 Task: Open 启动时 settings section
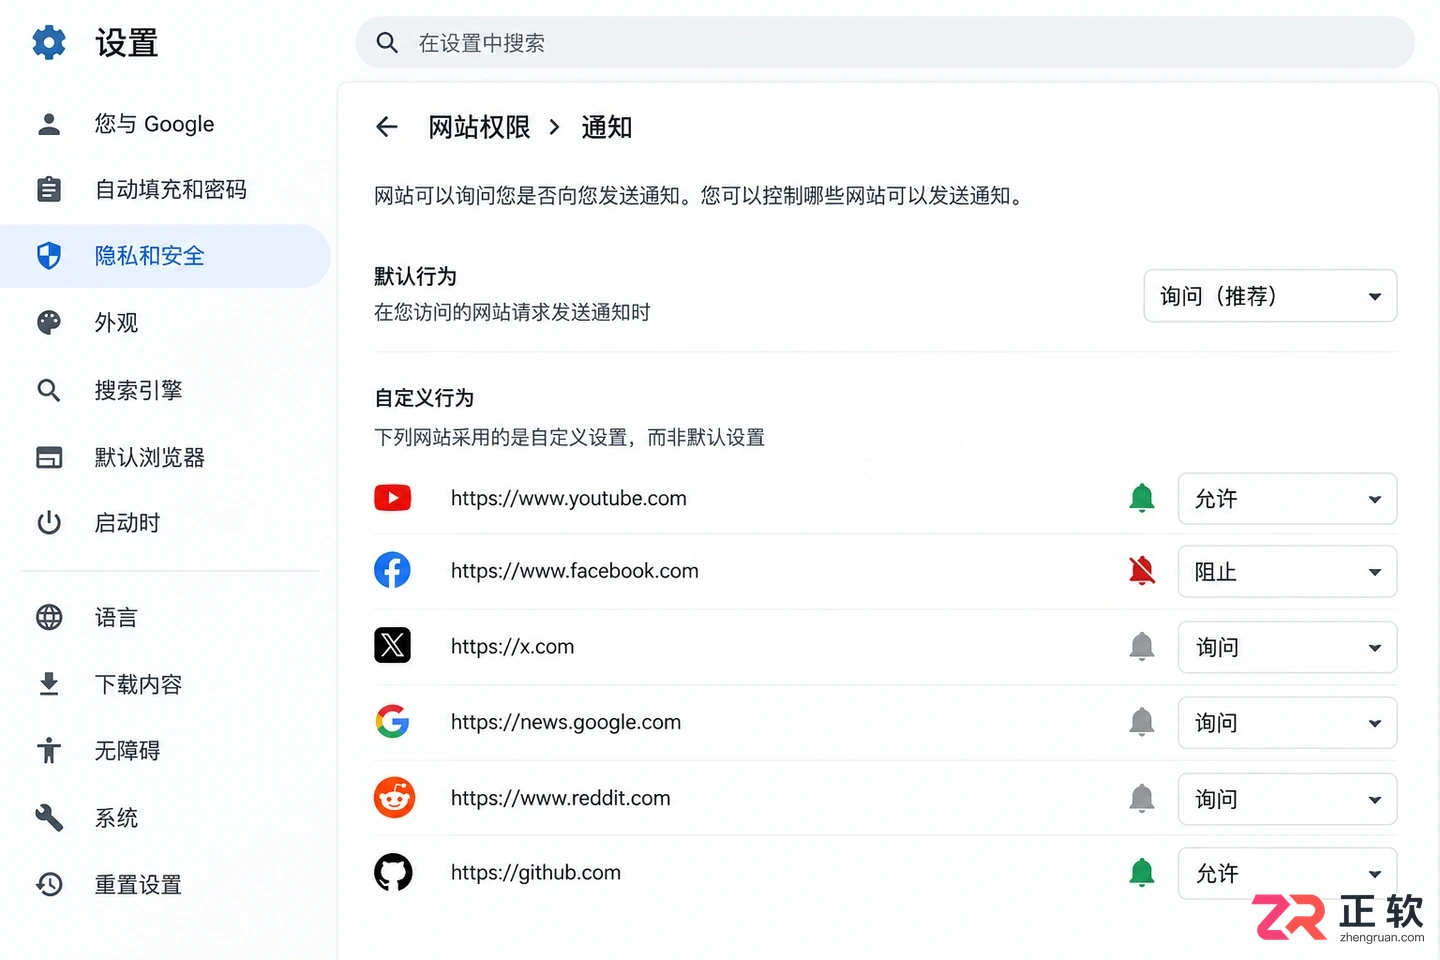[x=165, y=523]
